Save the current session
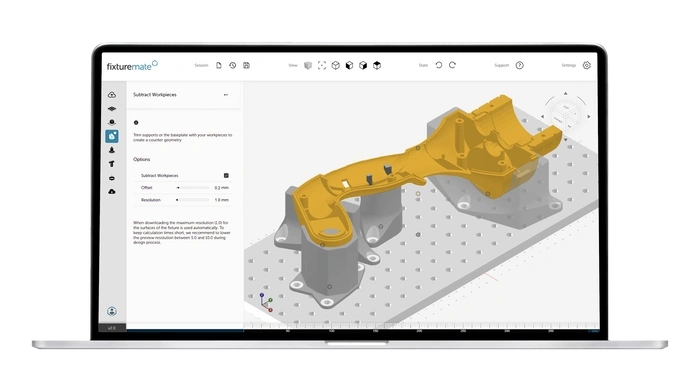Viewport: 700px width, 390px height. pos(246,65)
